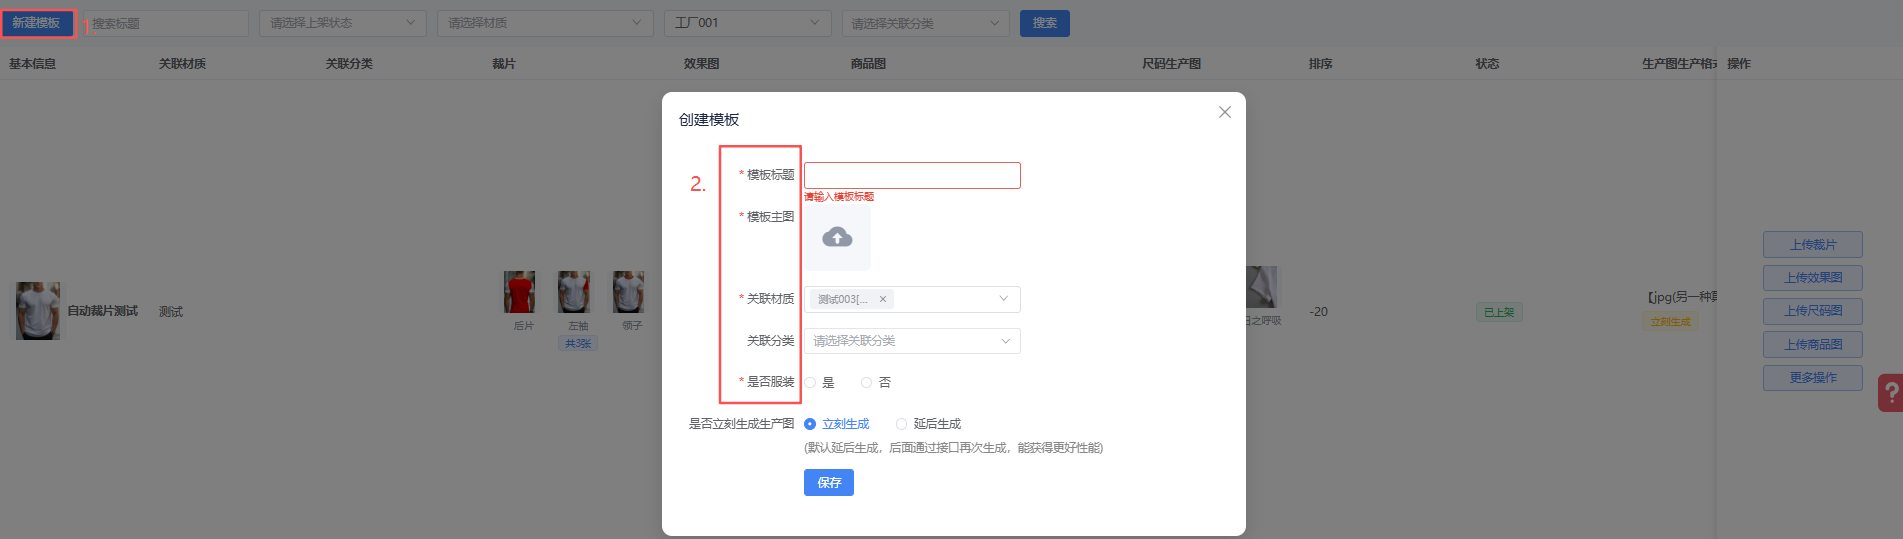Click the 尺码生产图 column header
Viewport: 1903px width, 539px height.
pyautogui.click(x=1172, y=64)
